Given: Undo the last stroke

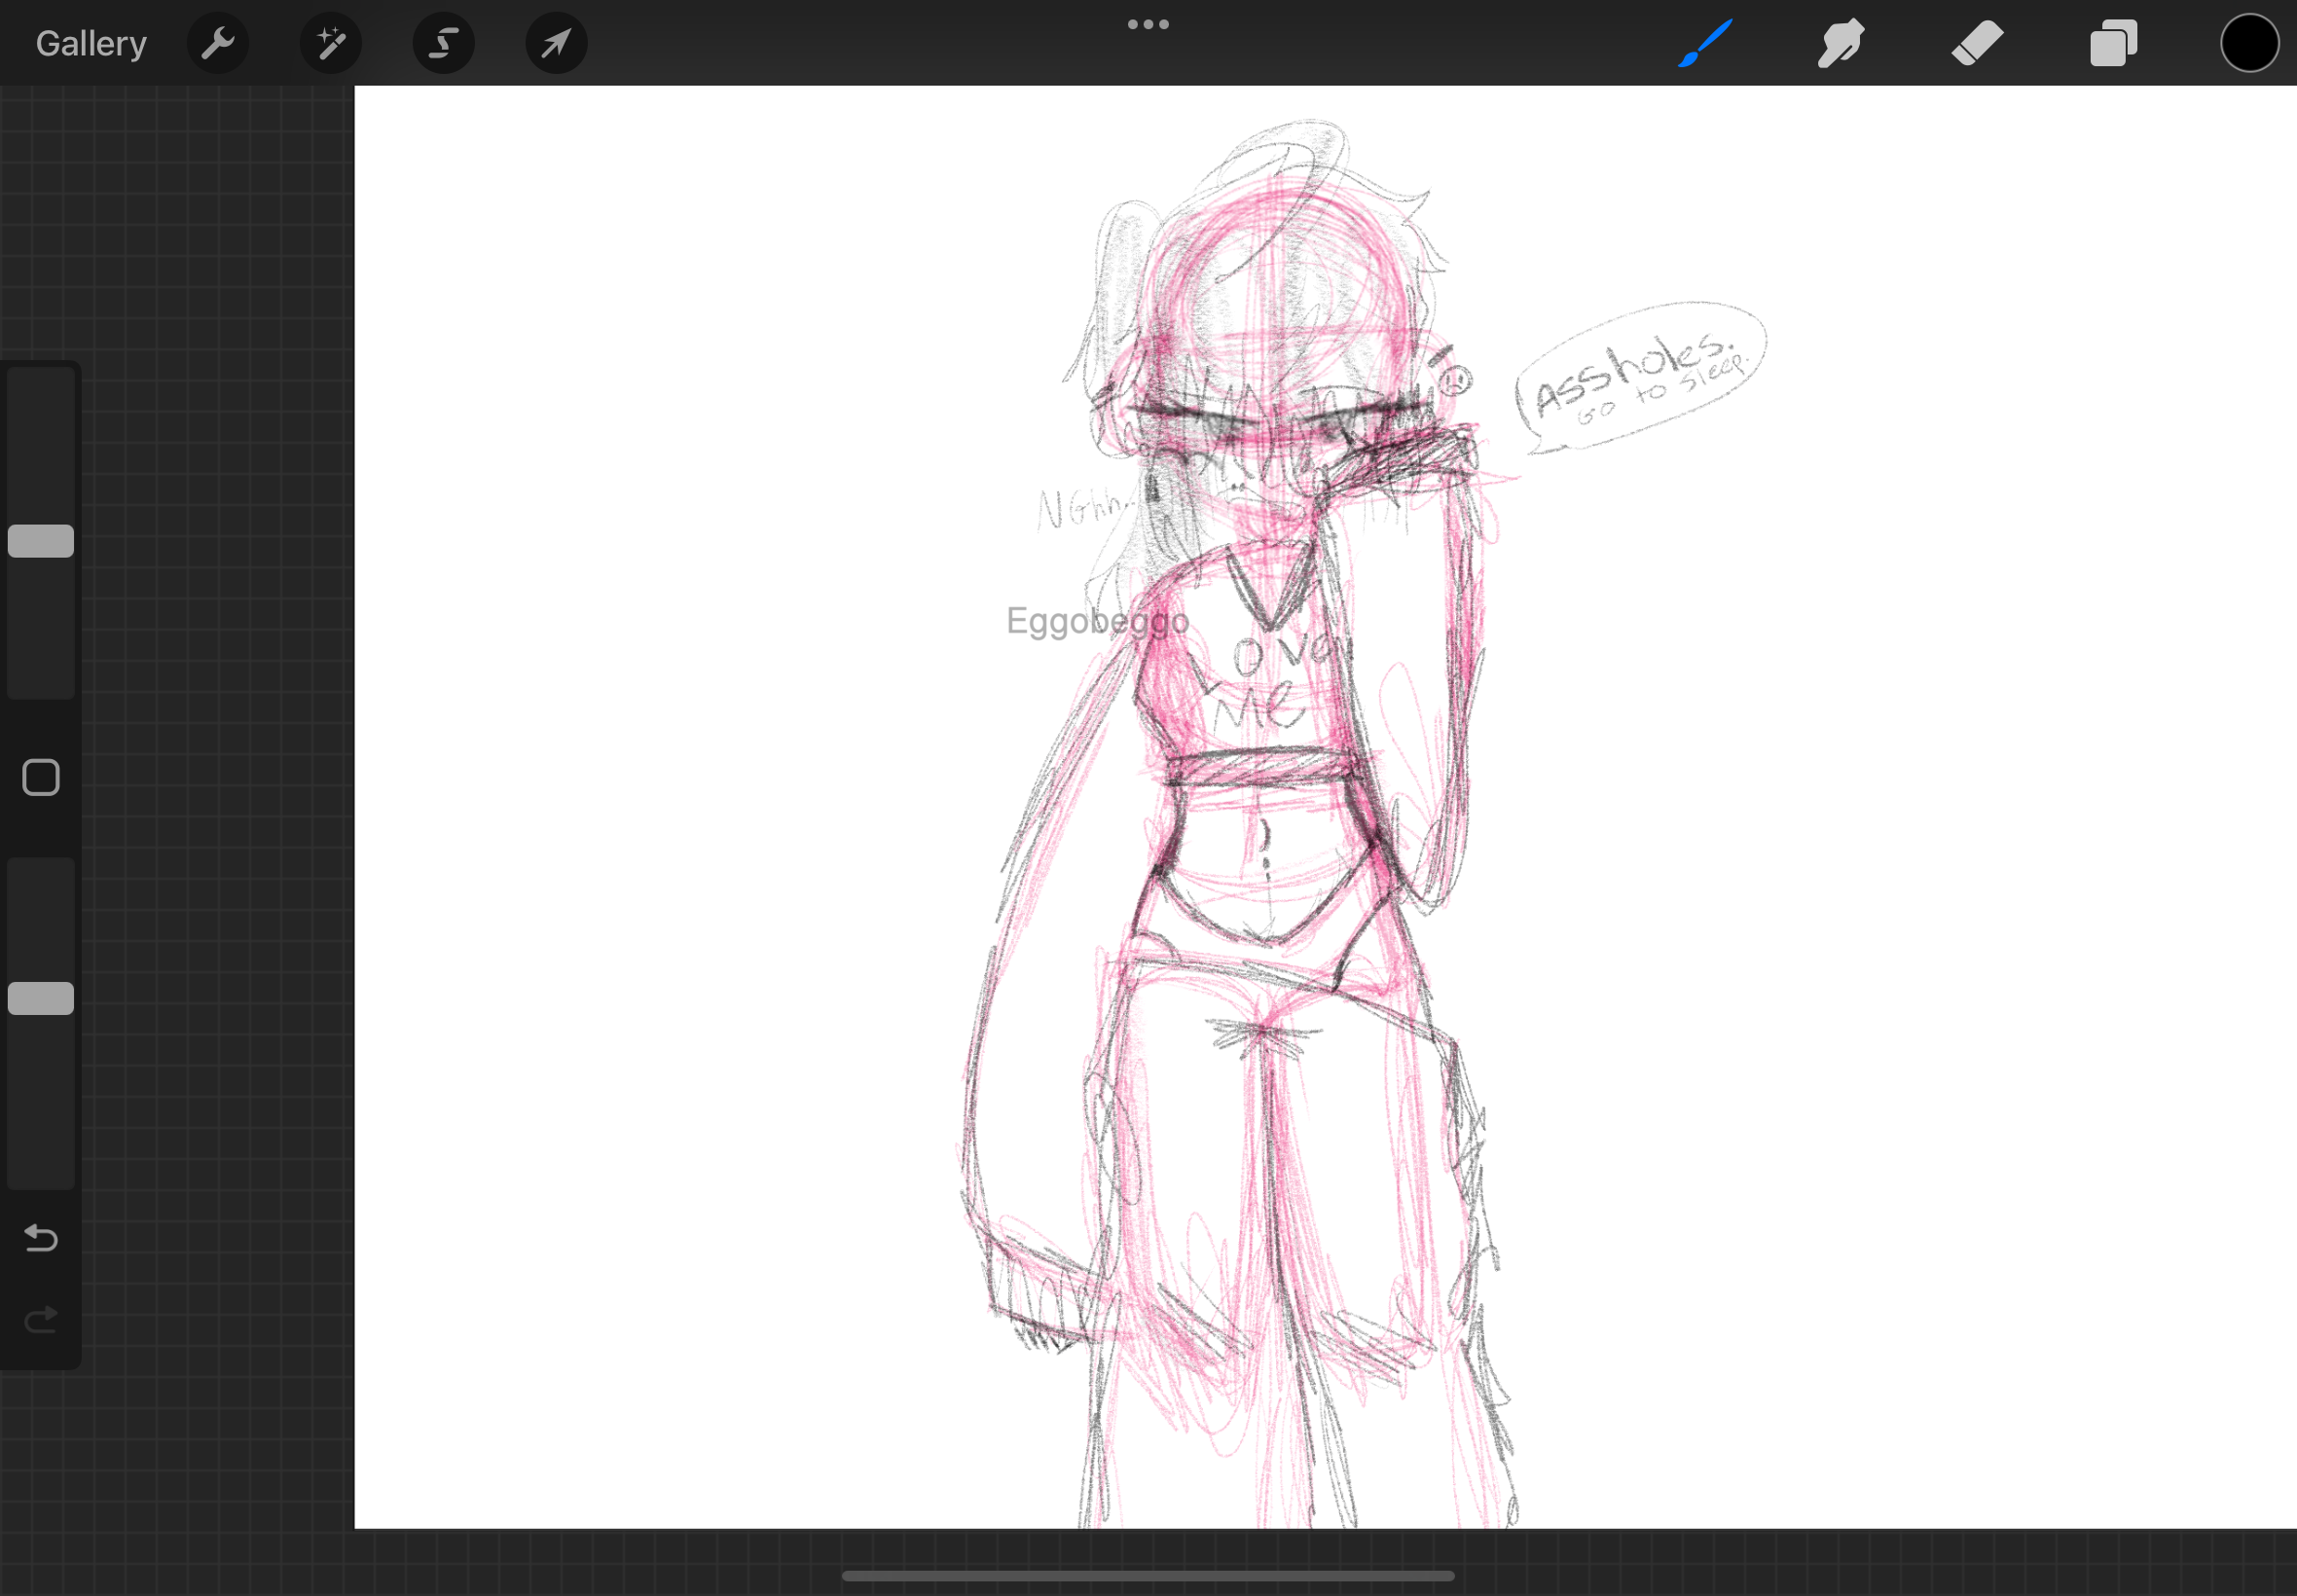Looking at the screenshot, I should click(x=41, y=1238).
